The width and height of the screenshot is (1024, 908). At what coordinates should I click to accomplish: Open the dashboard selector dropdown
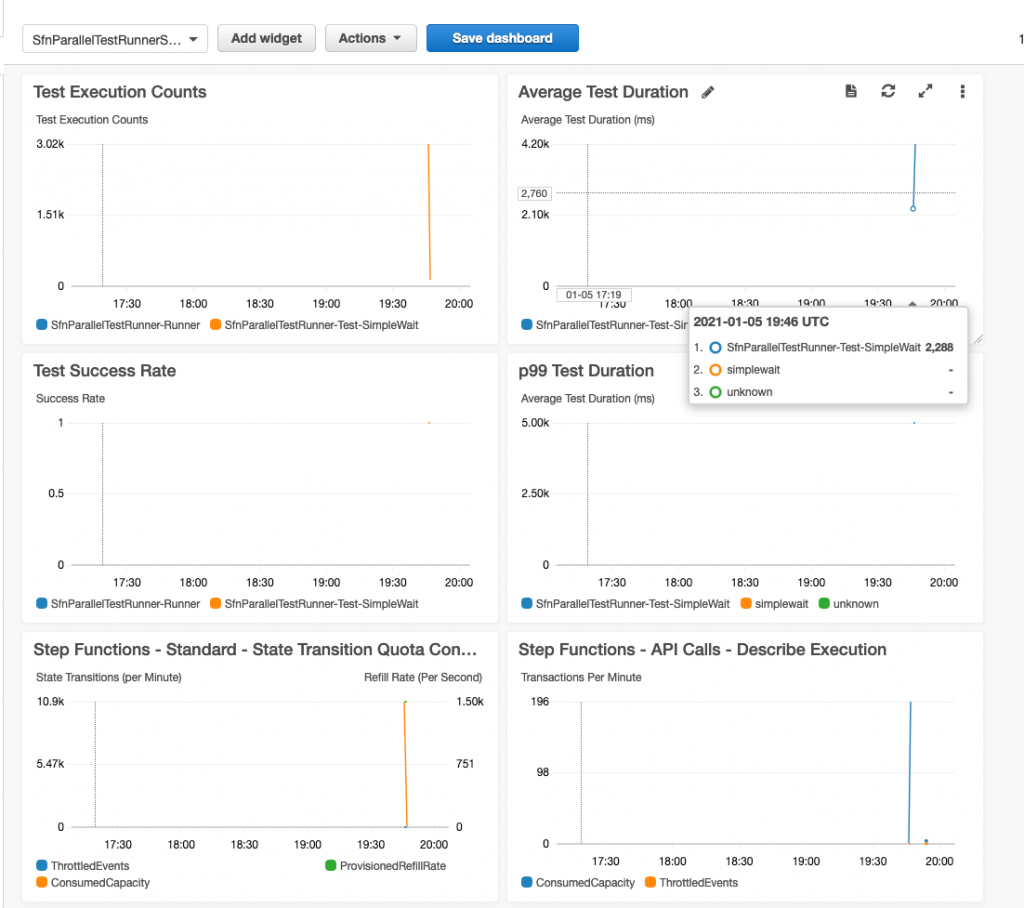pyautogui.click(x=114, y=38)
